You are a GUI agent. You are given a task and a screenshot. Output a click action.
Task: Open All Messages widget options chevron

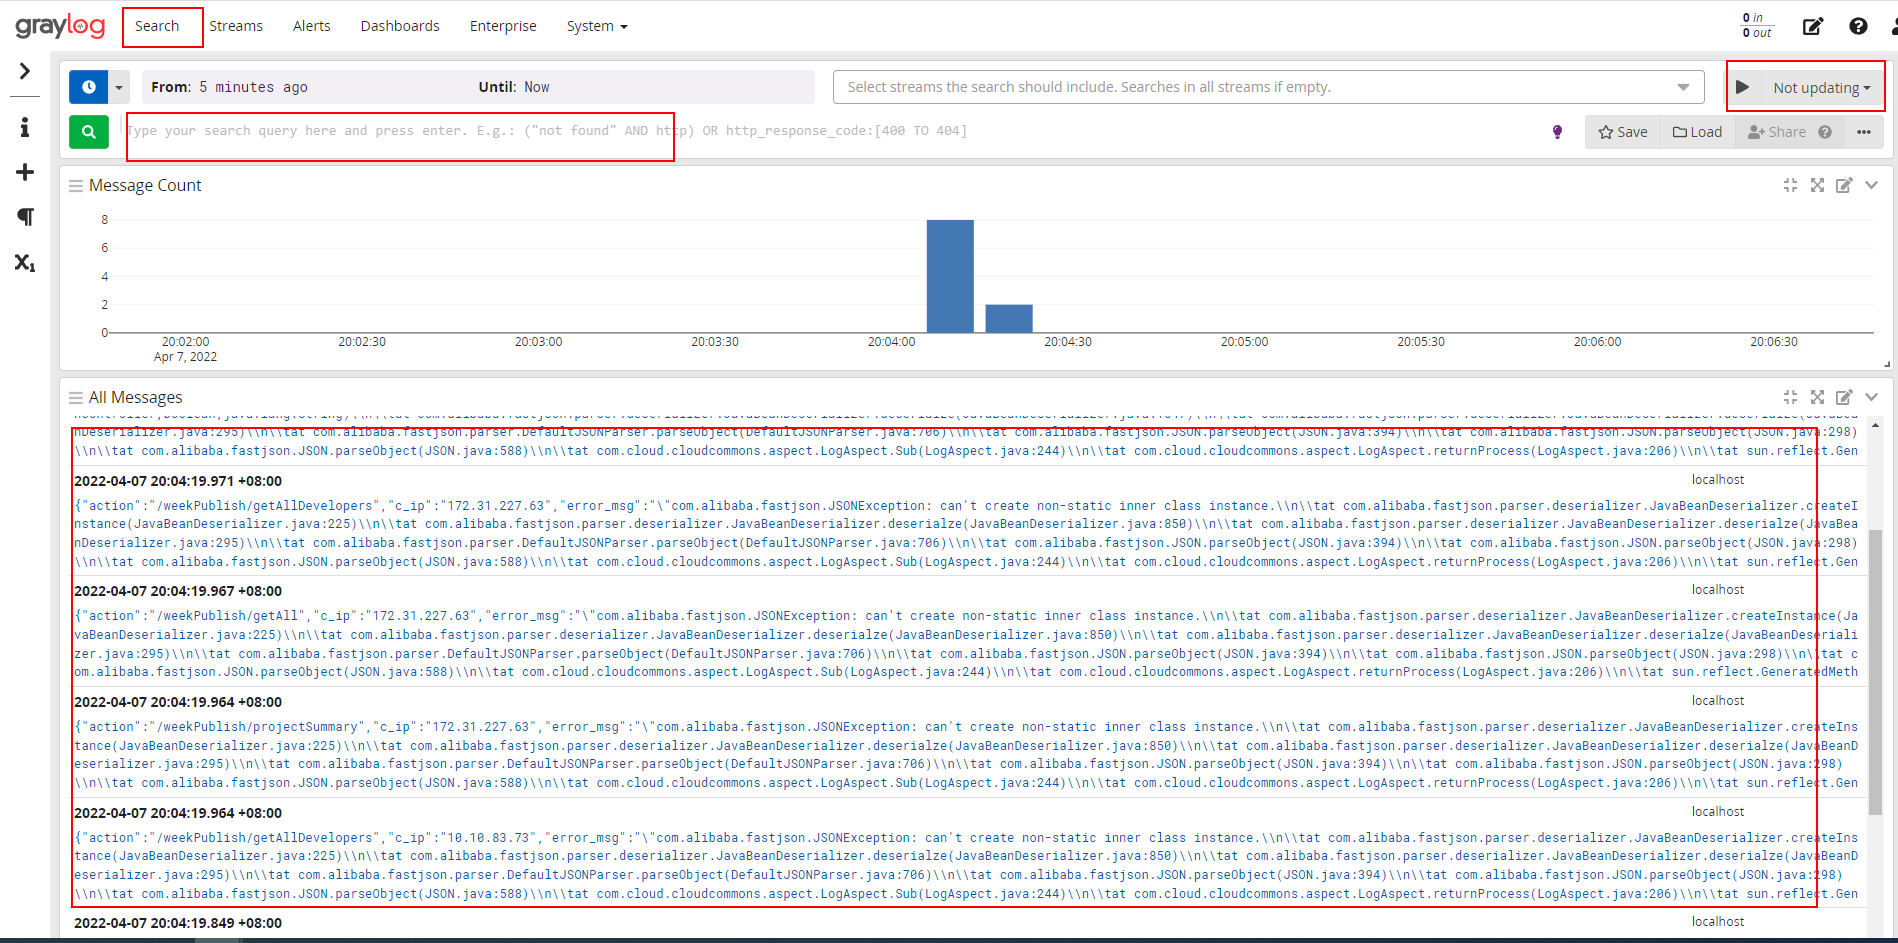pos(1871,397)
